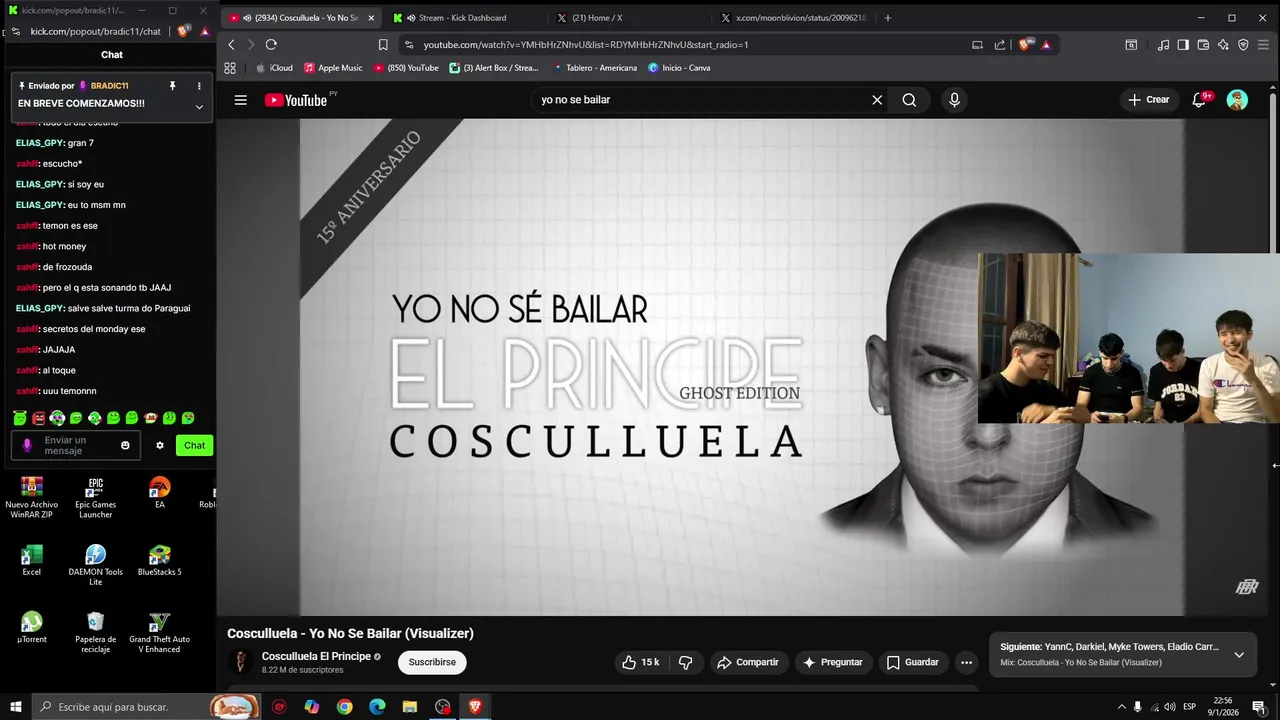Open Google Chrome from the taskbar

click(x=344, y=707)
